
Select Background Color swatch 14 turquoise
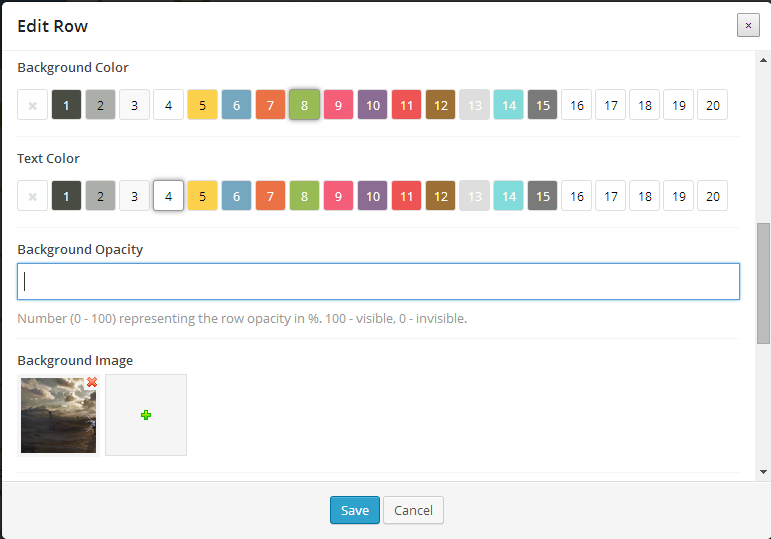(x=508, y=105)
